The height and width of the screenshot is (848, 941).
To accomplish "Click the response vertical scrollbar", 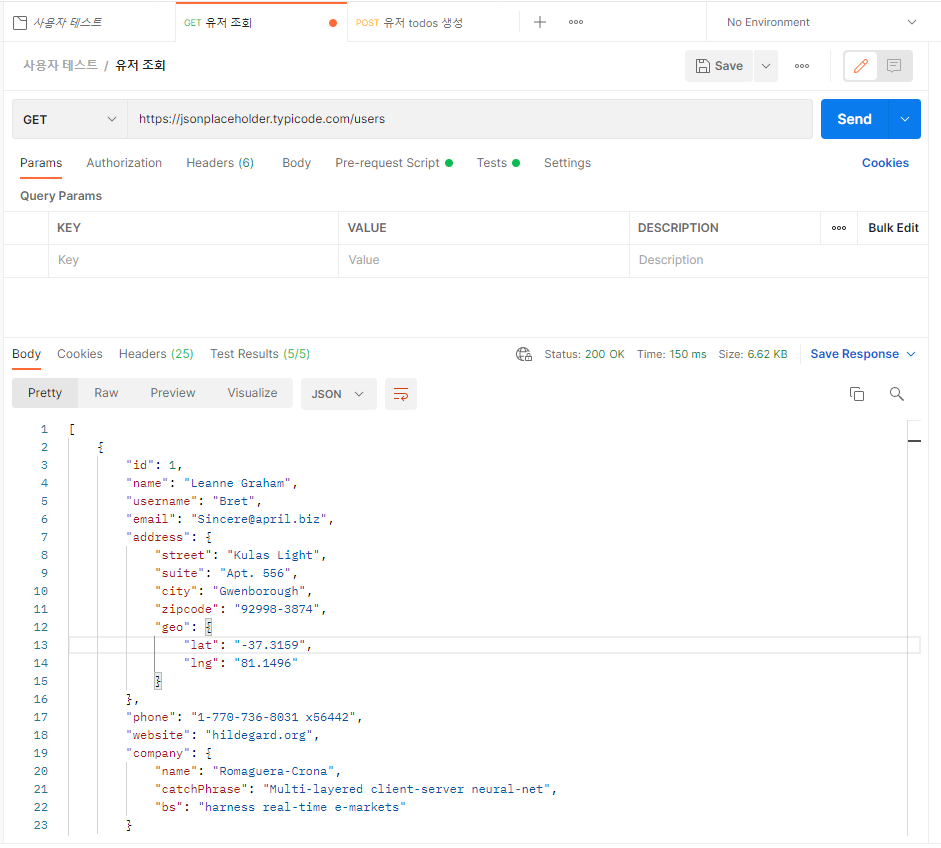I will click(914, 628).
